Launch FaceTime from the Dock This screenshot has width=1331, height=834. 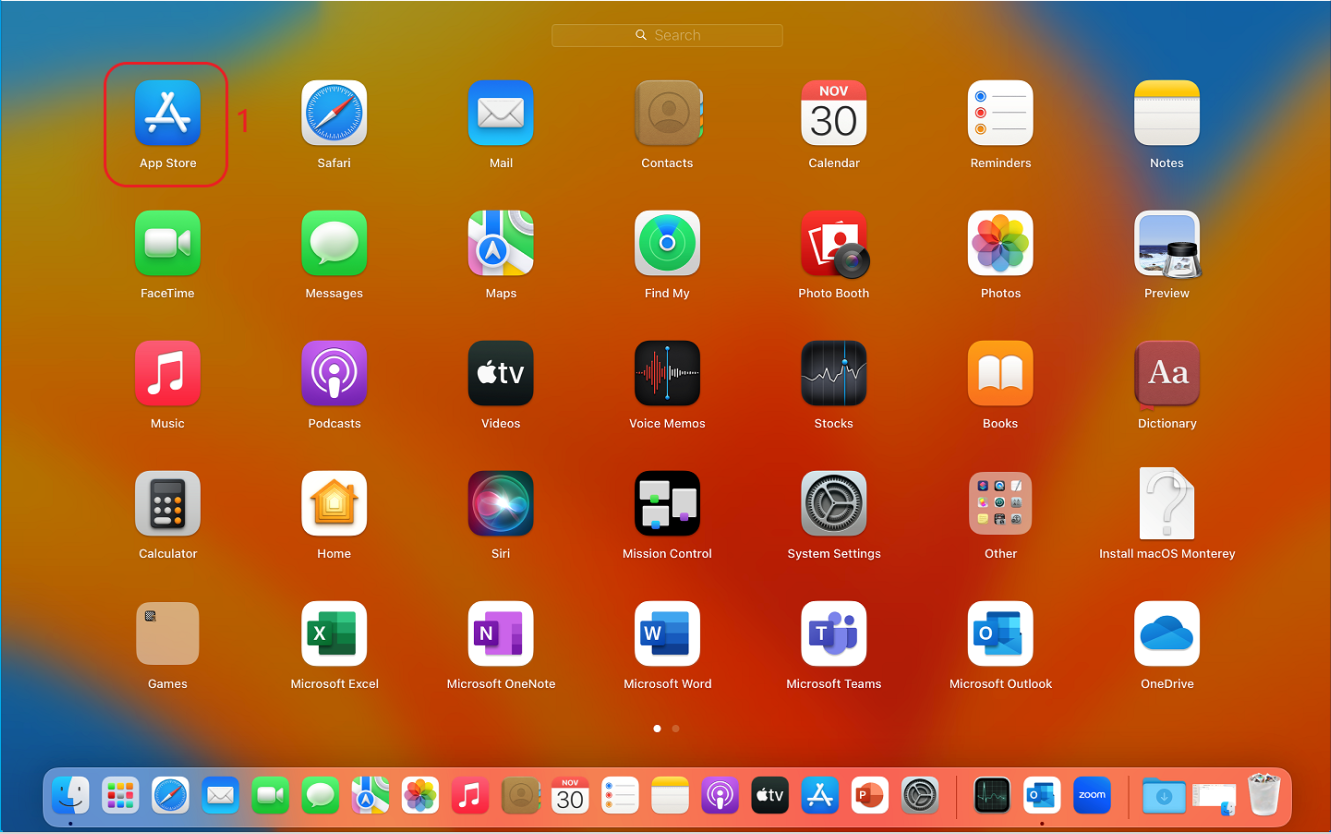pyautogui.click(x=270, y=796)
